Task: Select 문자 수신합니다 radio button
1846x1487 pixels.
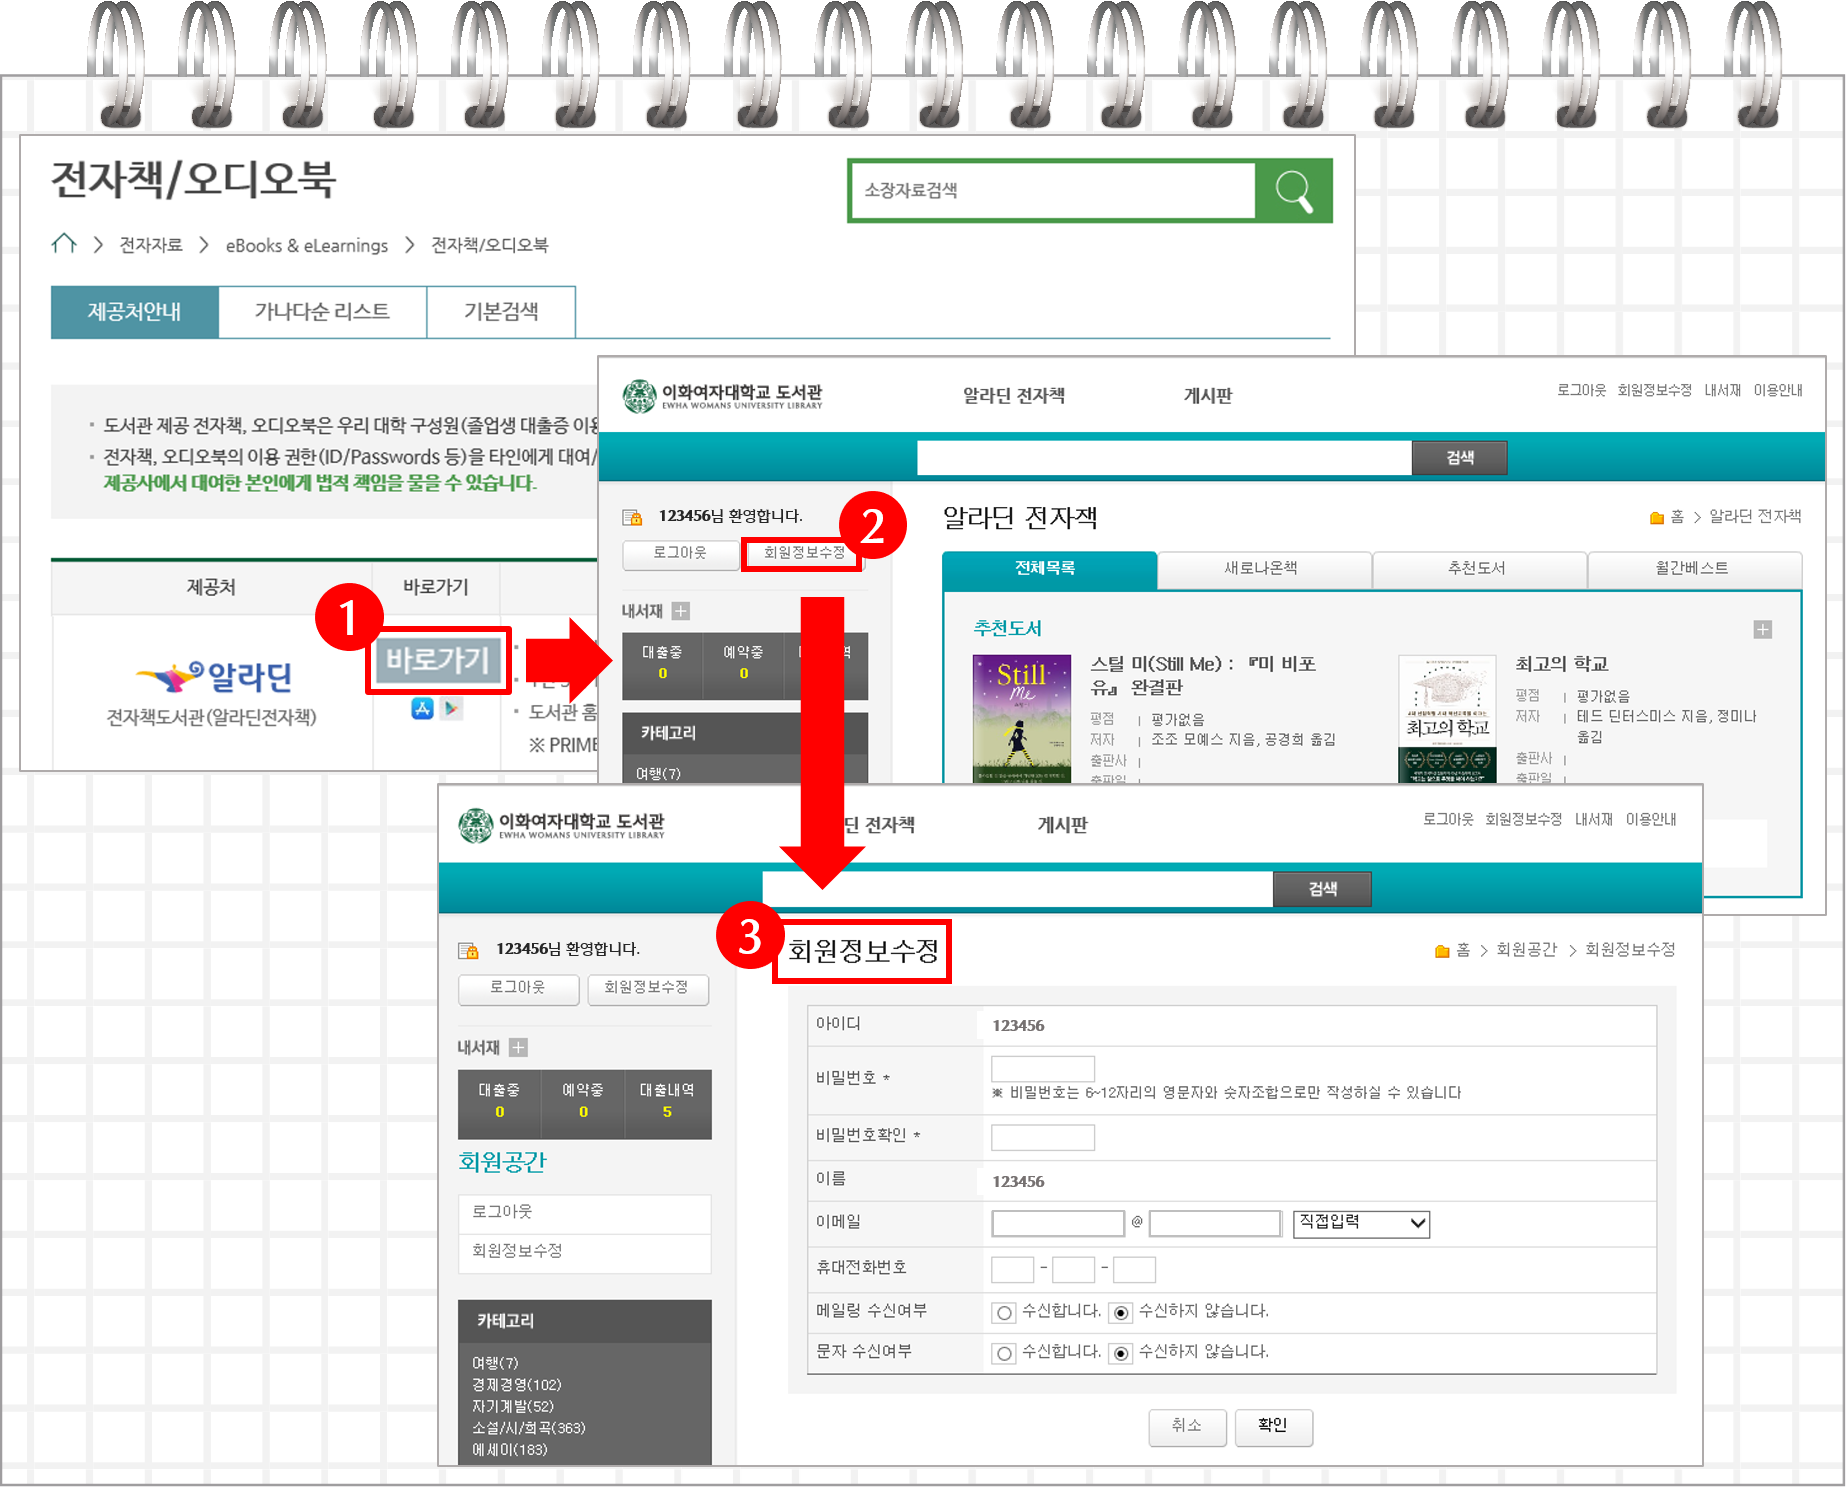Action: (1005, 1353)
